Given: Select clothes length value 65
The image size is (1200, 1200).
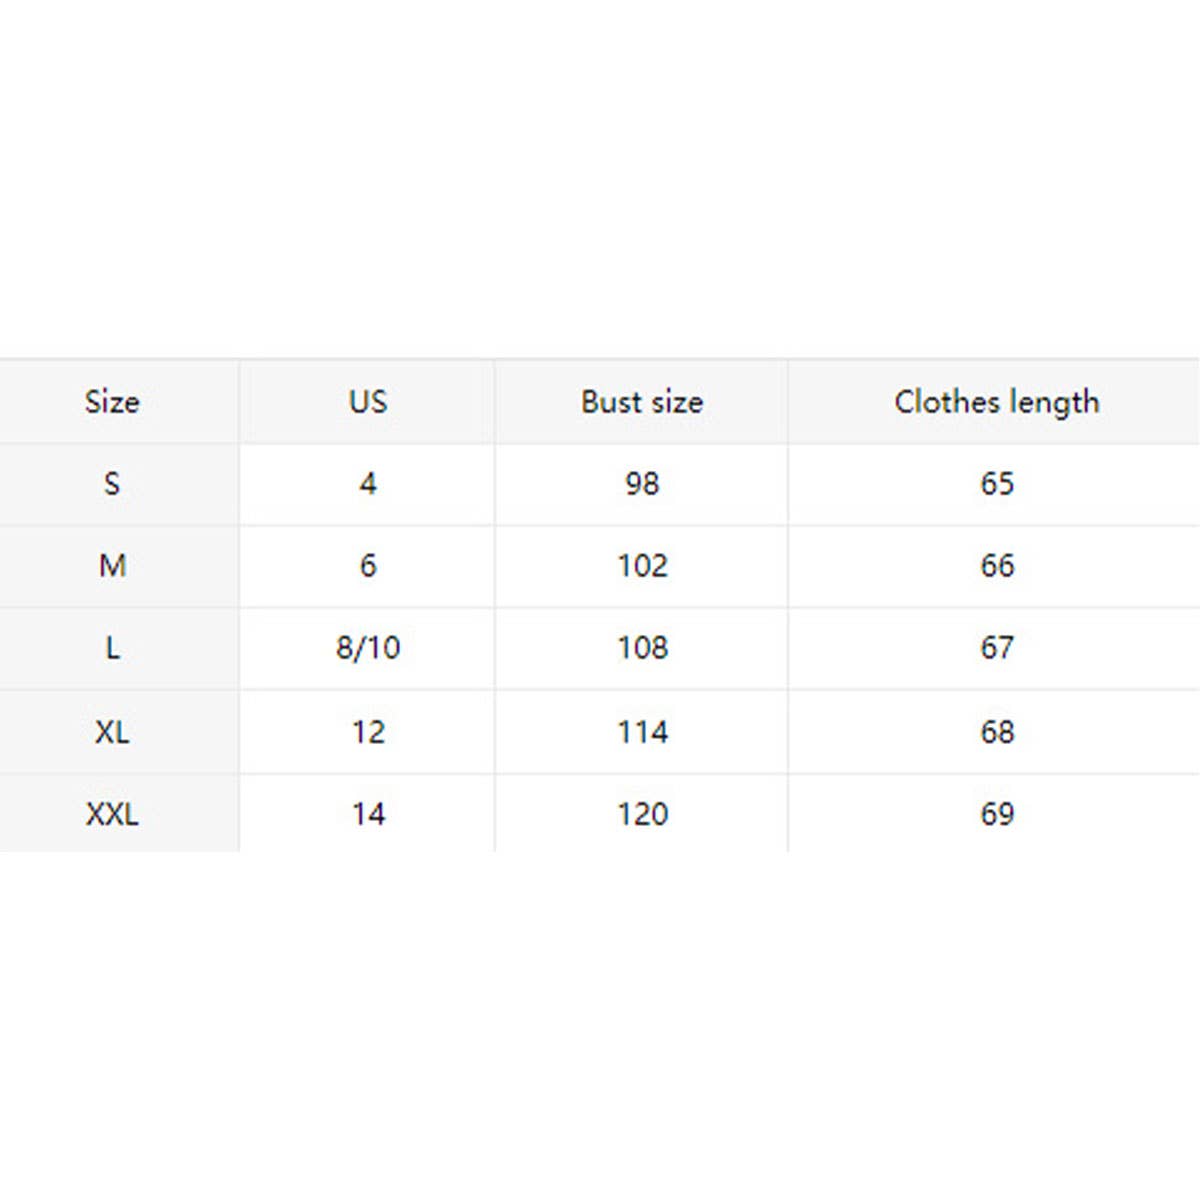Looking at the screenshot, I should point(996,484).
